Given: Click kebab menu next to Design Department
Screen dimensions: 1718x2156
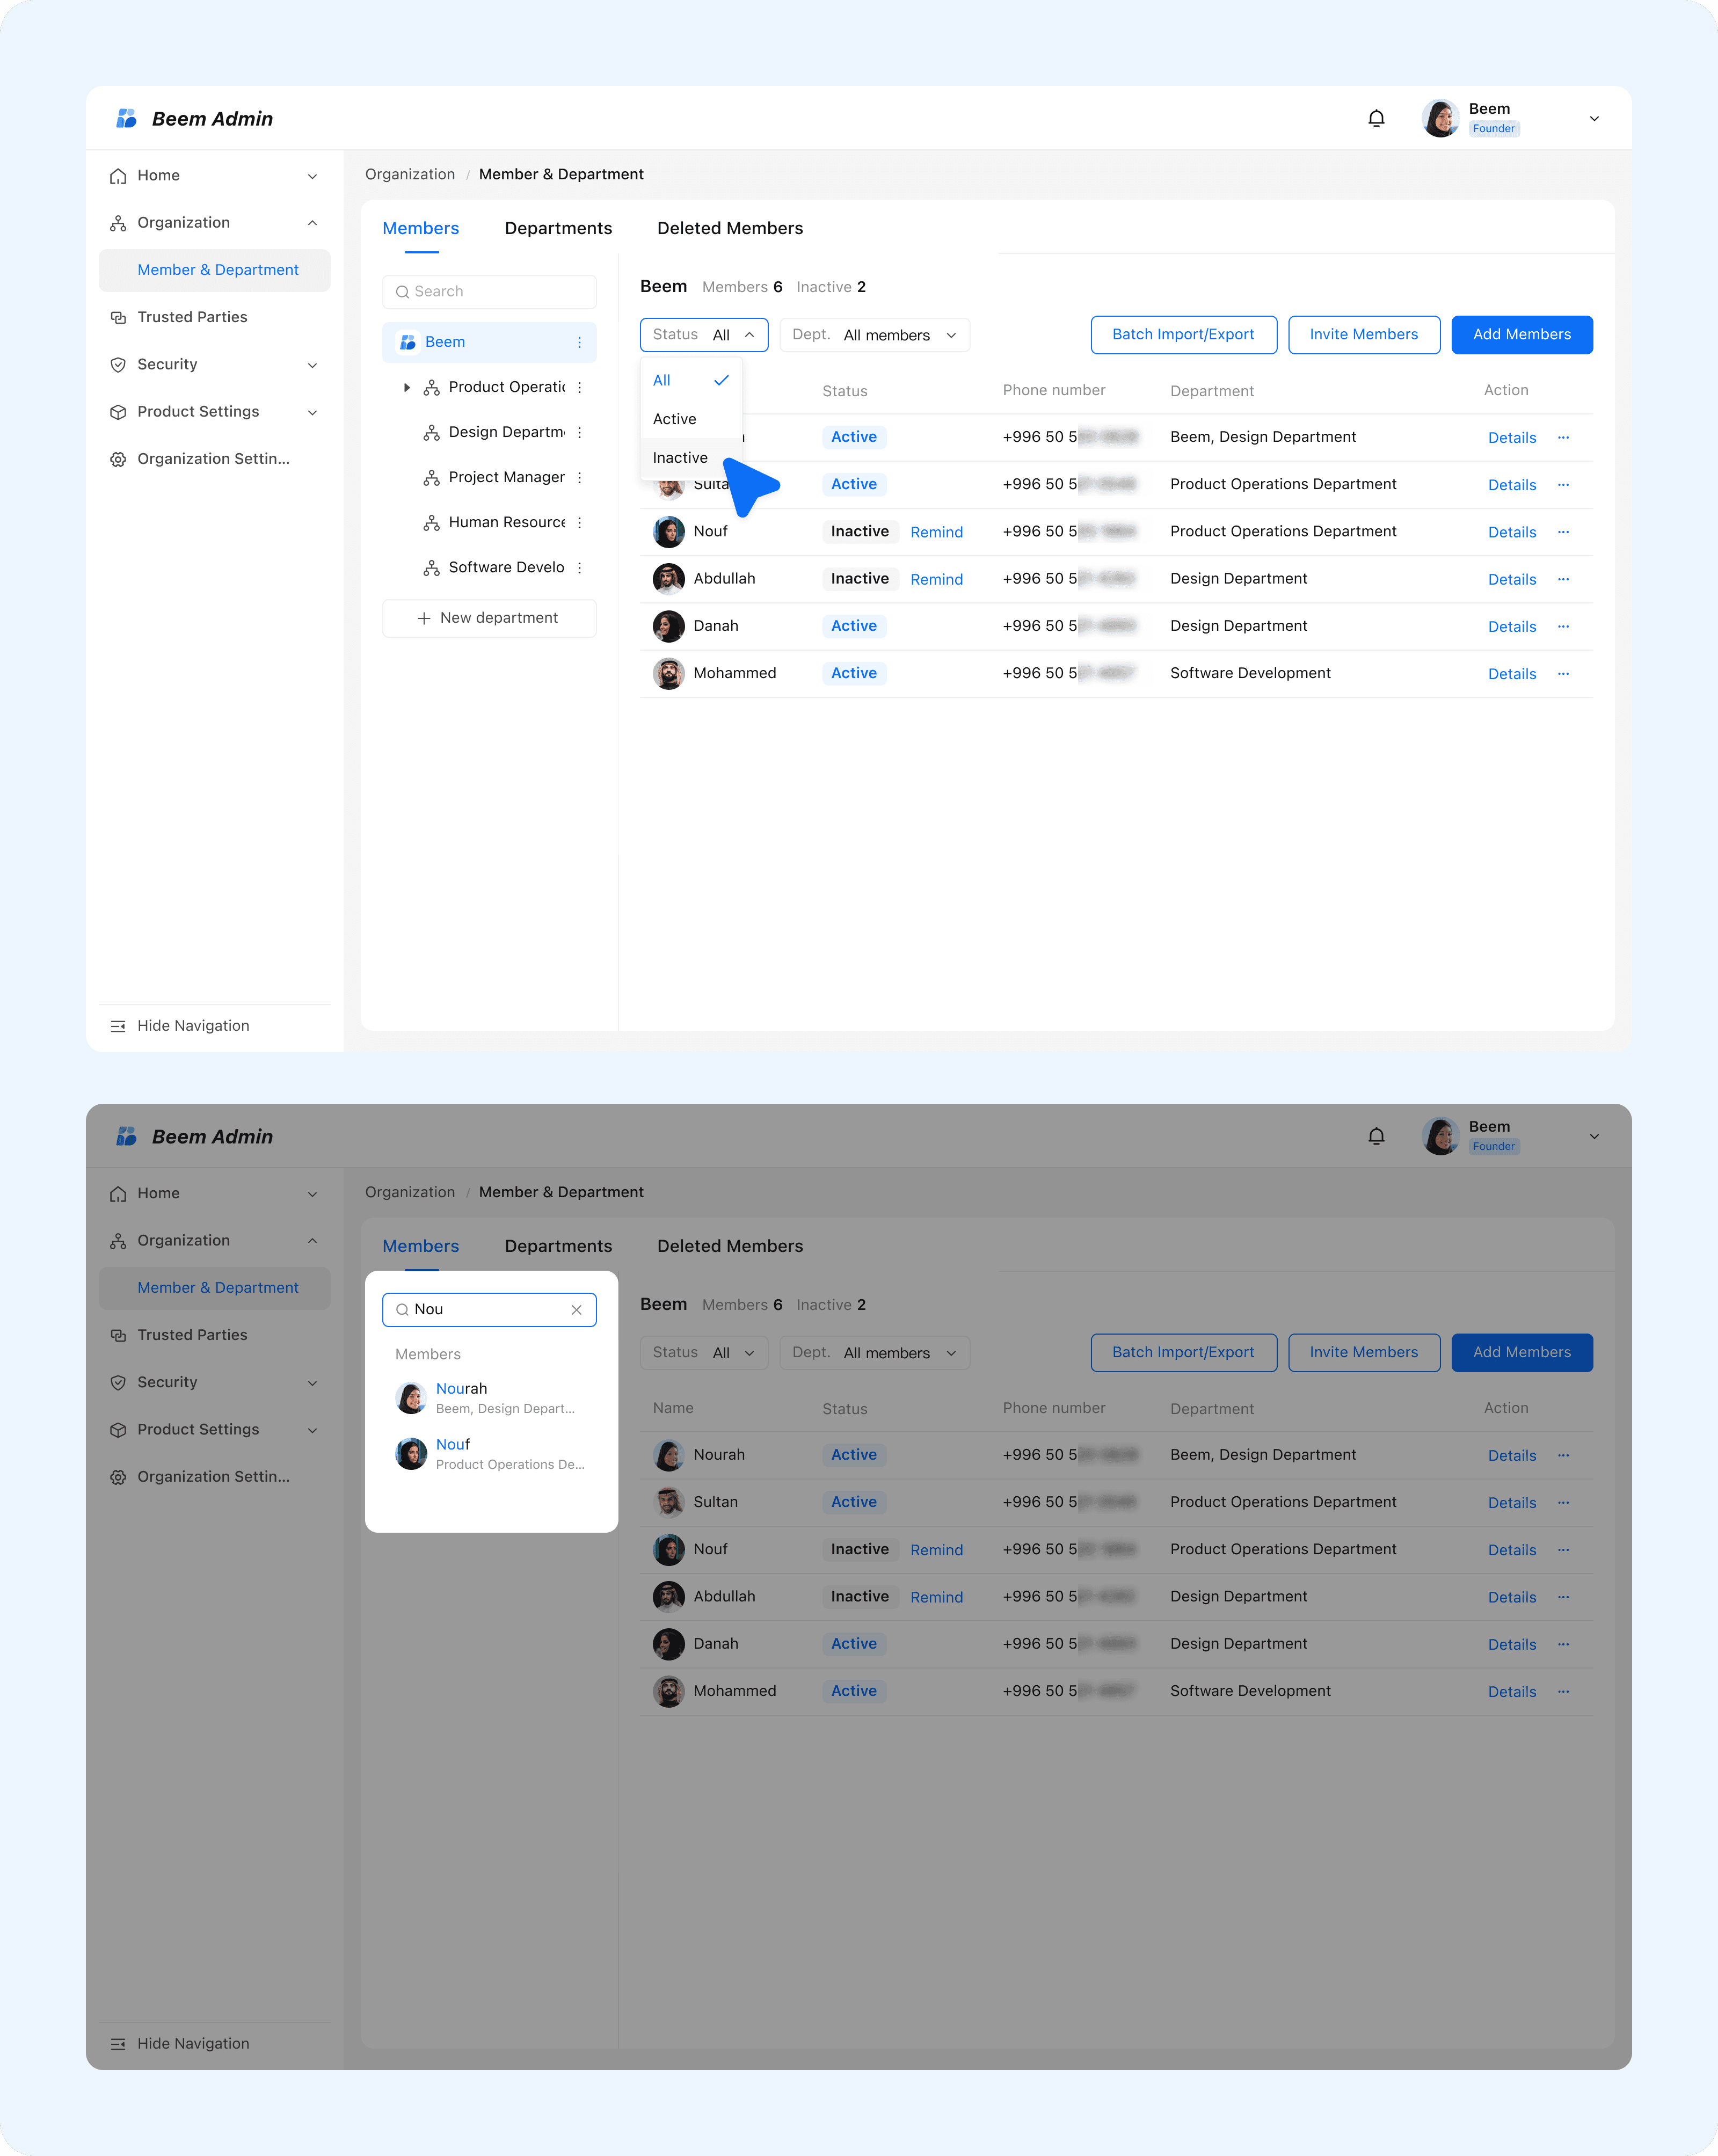Looking at the screenshot, I should point(580,433).
